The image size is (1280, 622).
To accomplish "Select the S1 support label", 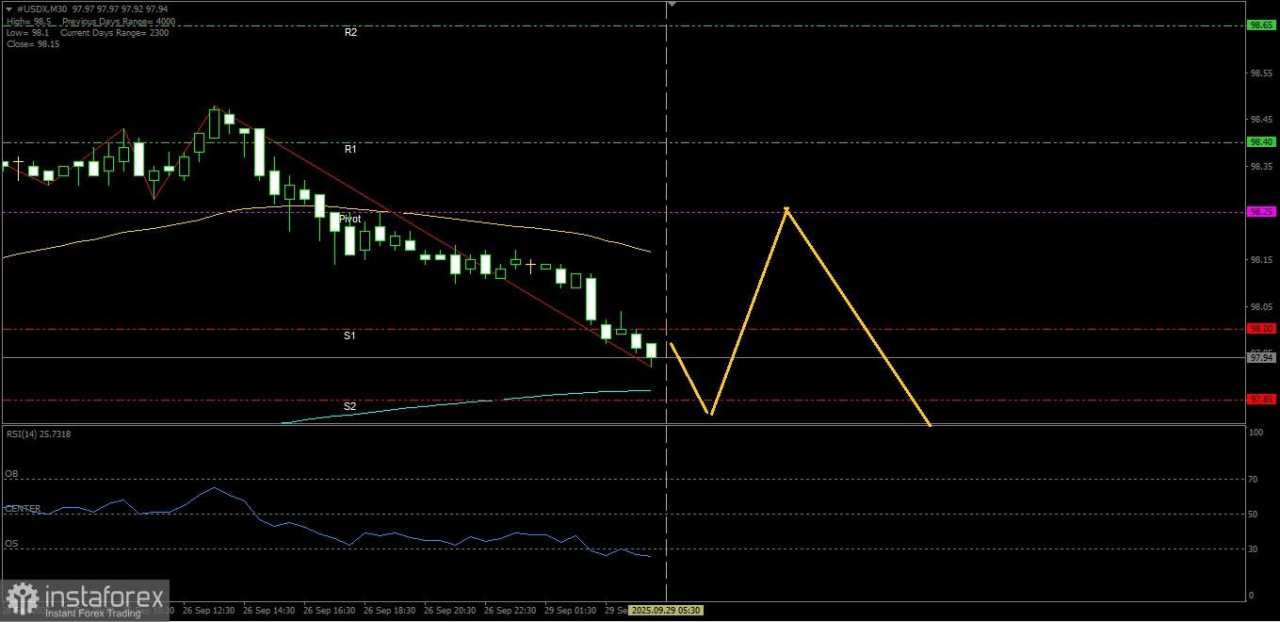I will [x=349, y=335].
